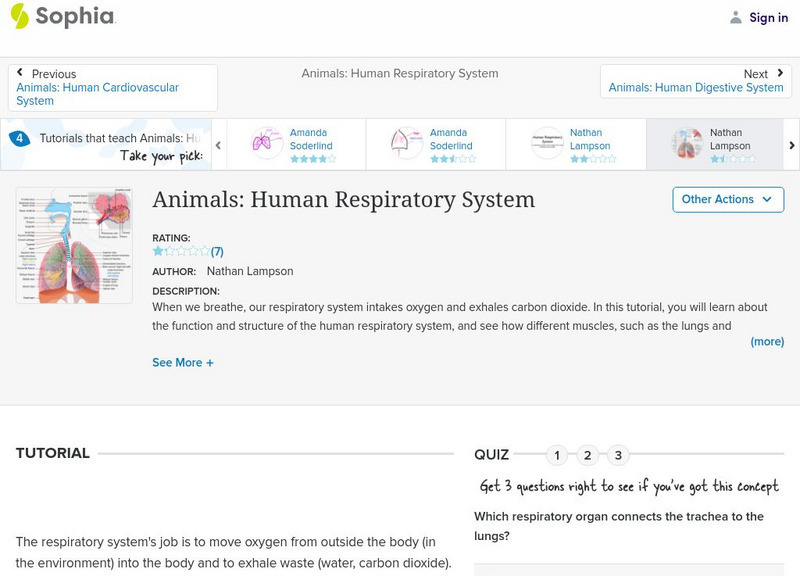The image size is (800, 576).
Task: Expand description with (more) link
Action: pos(767,341)
